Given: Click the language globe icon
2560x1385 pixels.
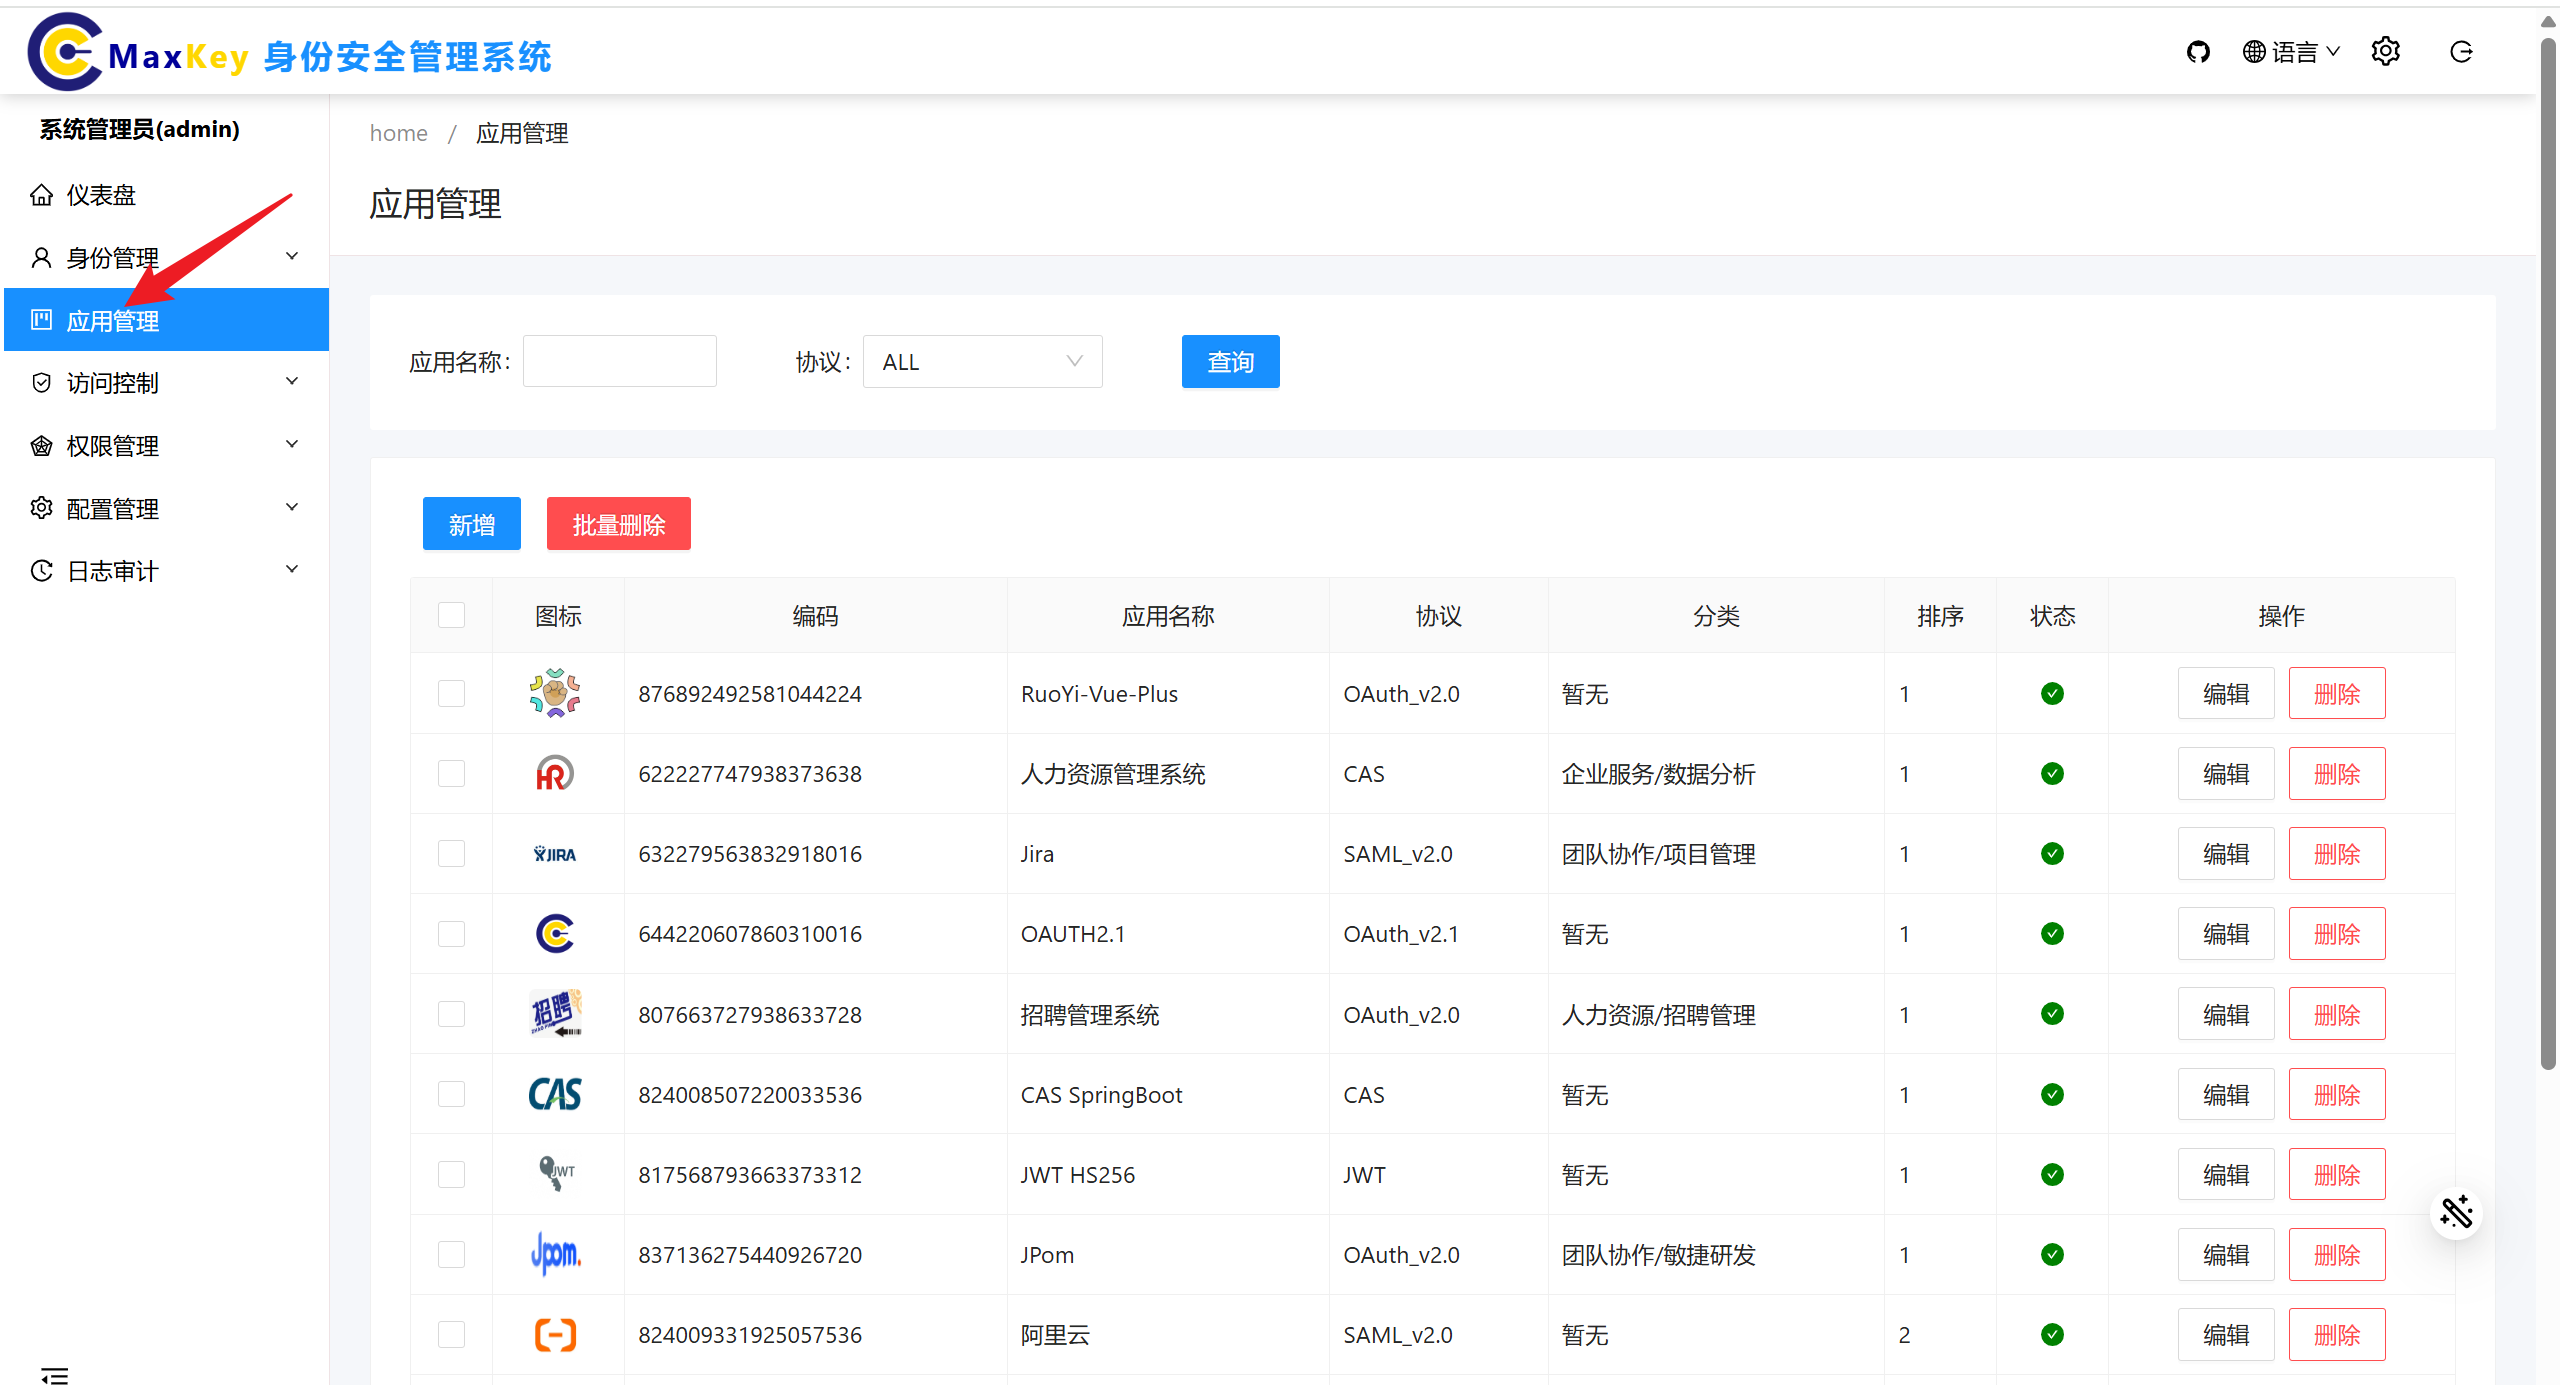Looking at the screenshot, I should coord(2255,51).
